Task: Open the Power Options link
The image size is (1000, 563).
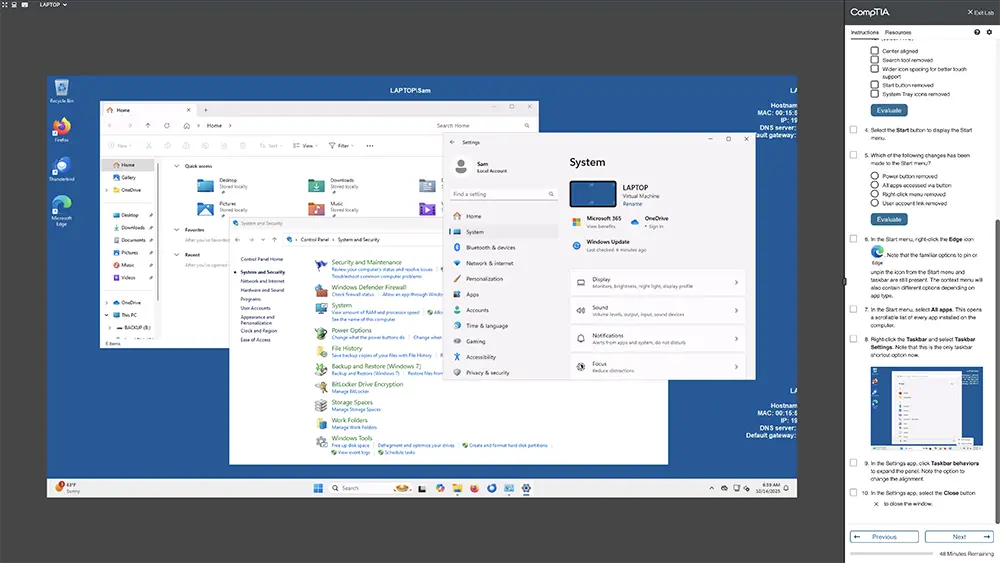Action: (x=351, y=330)
